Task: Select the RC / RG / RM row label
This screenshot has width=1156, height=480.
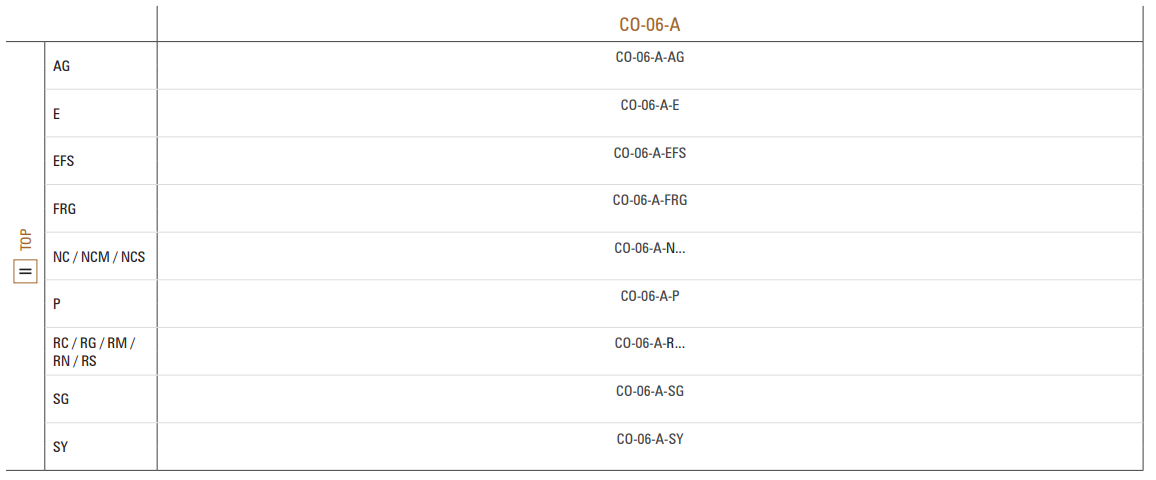Action: pos(94,352)
